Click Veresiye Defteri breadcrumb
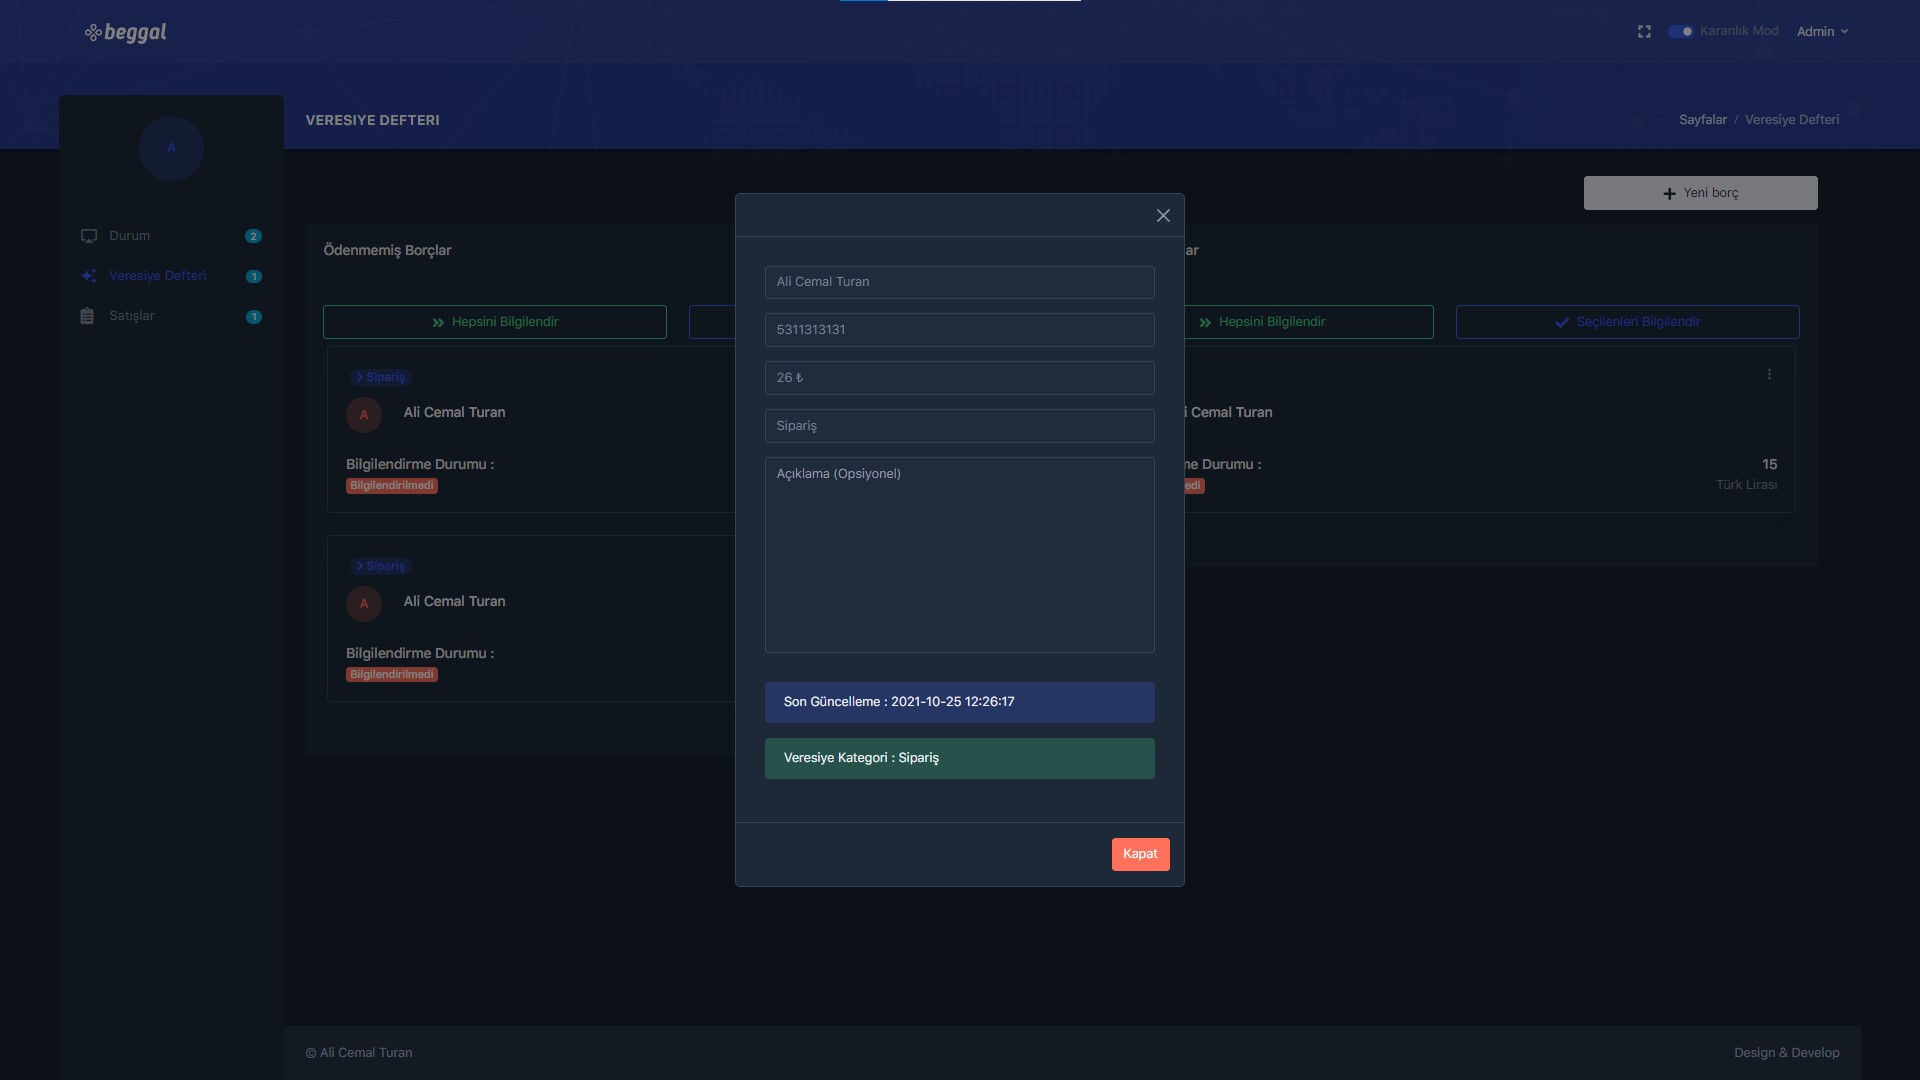Screen dimensions: 1920x1080 tap(1792, 120)
